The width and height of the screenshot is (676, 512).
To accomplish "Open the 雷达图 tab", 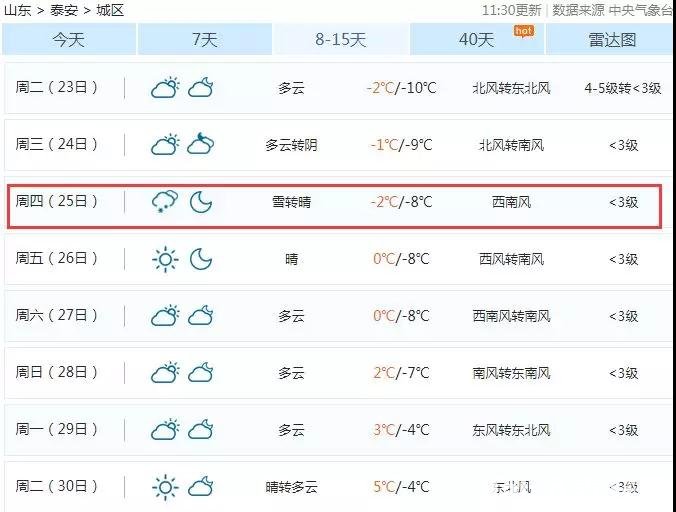I will point(612,40).
